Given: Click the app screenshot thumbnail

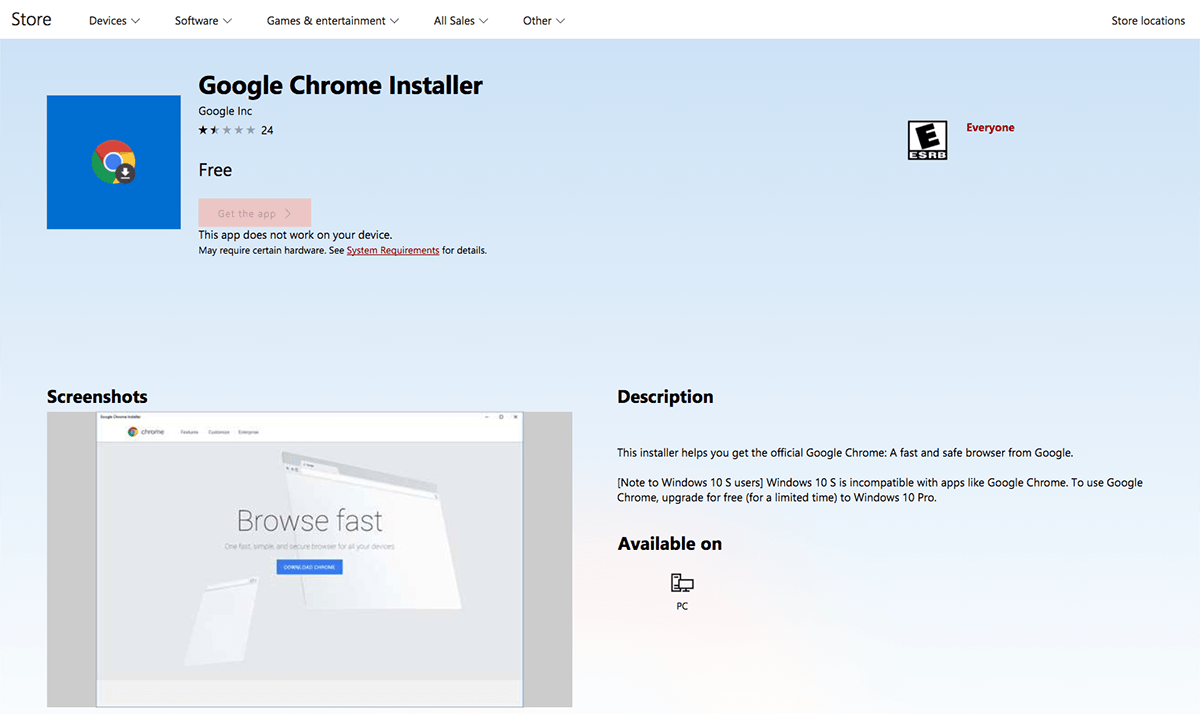Looking at the screenshot, I should pyautogui.click(x=308, y=559).
